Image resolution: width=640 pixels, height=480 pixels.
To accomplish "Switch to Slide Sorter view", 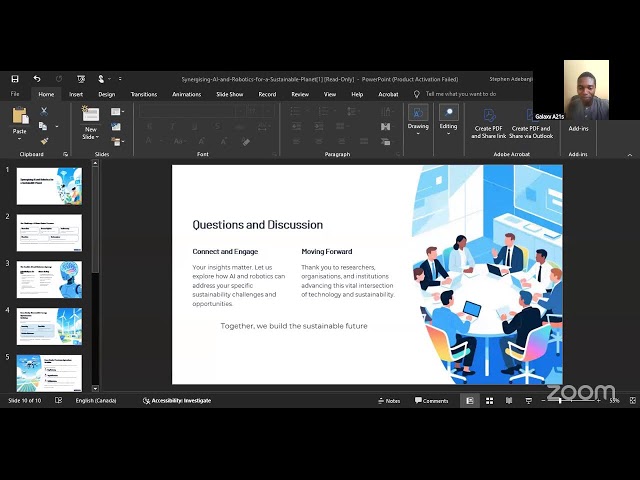I will point(489,401).
